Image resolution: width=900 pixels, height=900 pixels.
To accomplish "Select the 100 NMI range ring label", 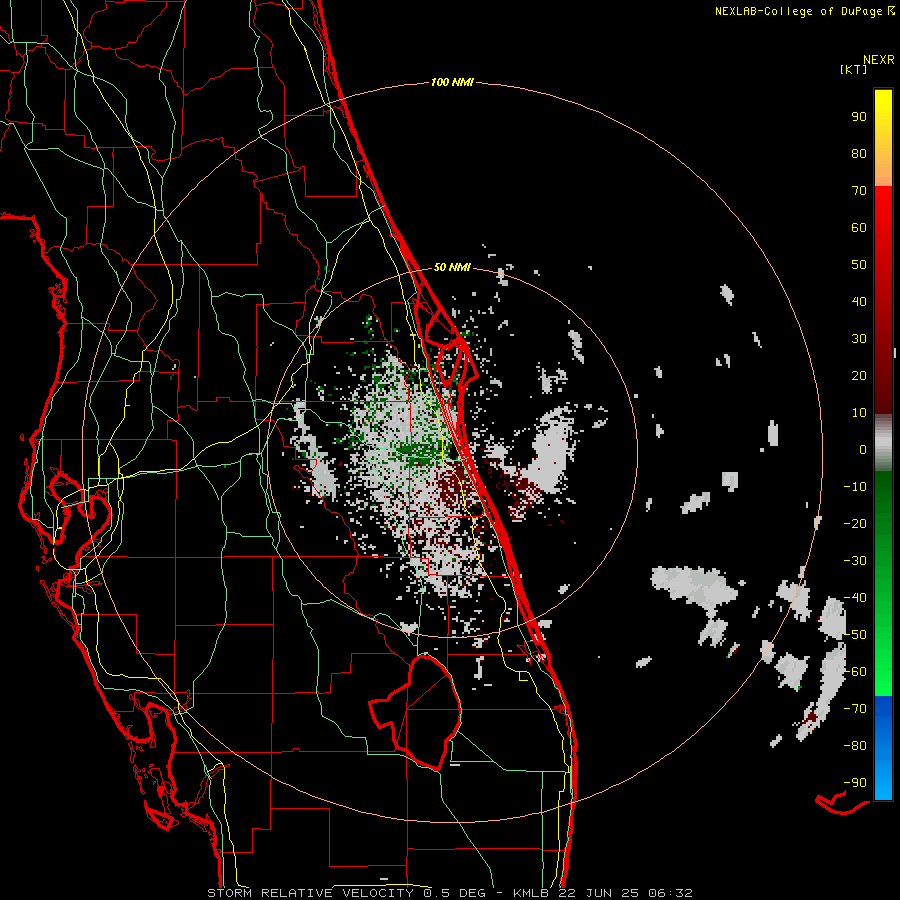I will 452,83.
